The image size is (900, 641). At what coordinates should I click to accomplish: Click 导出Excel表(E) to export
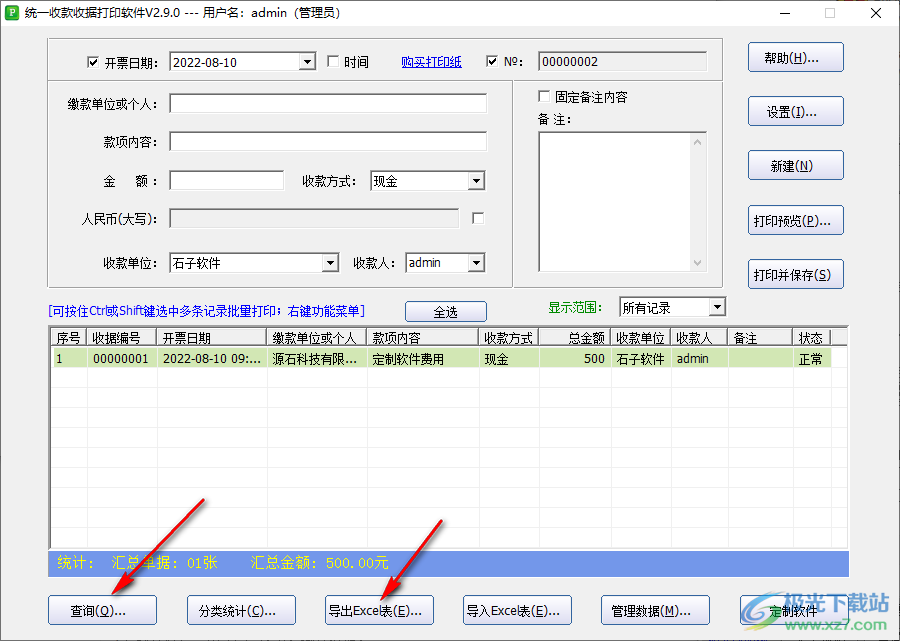[x=379, y=610]
